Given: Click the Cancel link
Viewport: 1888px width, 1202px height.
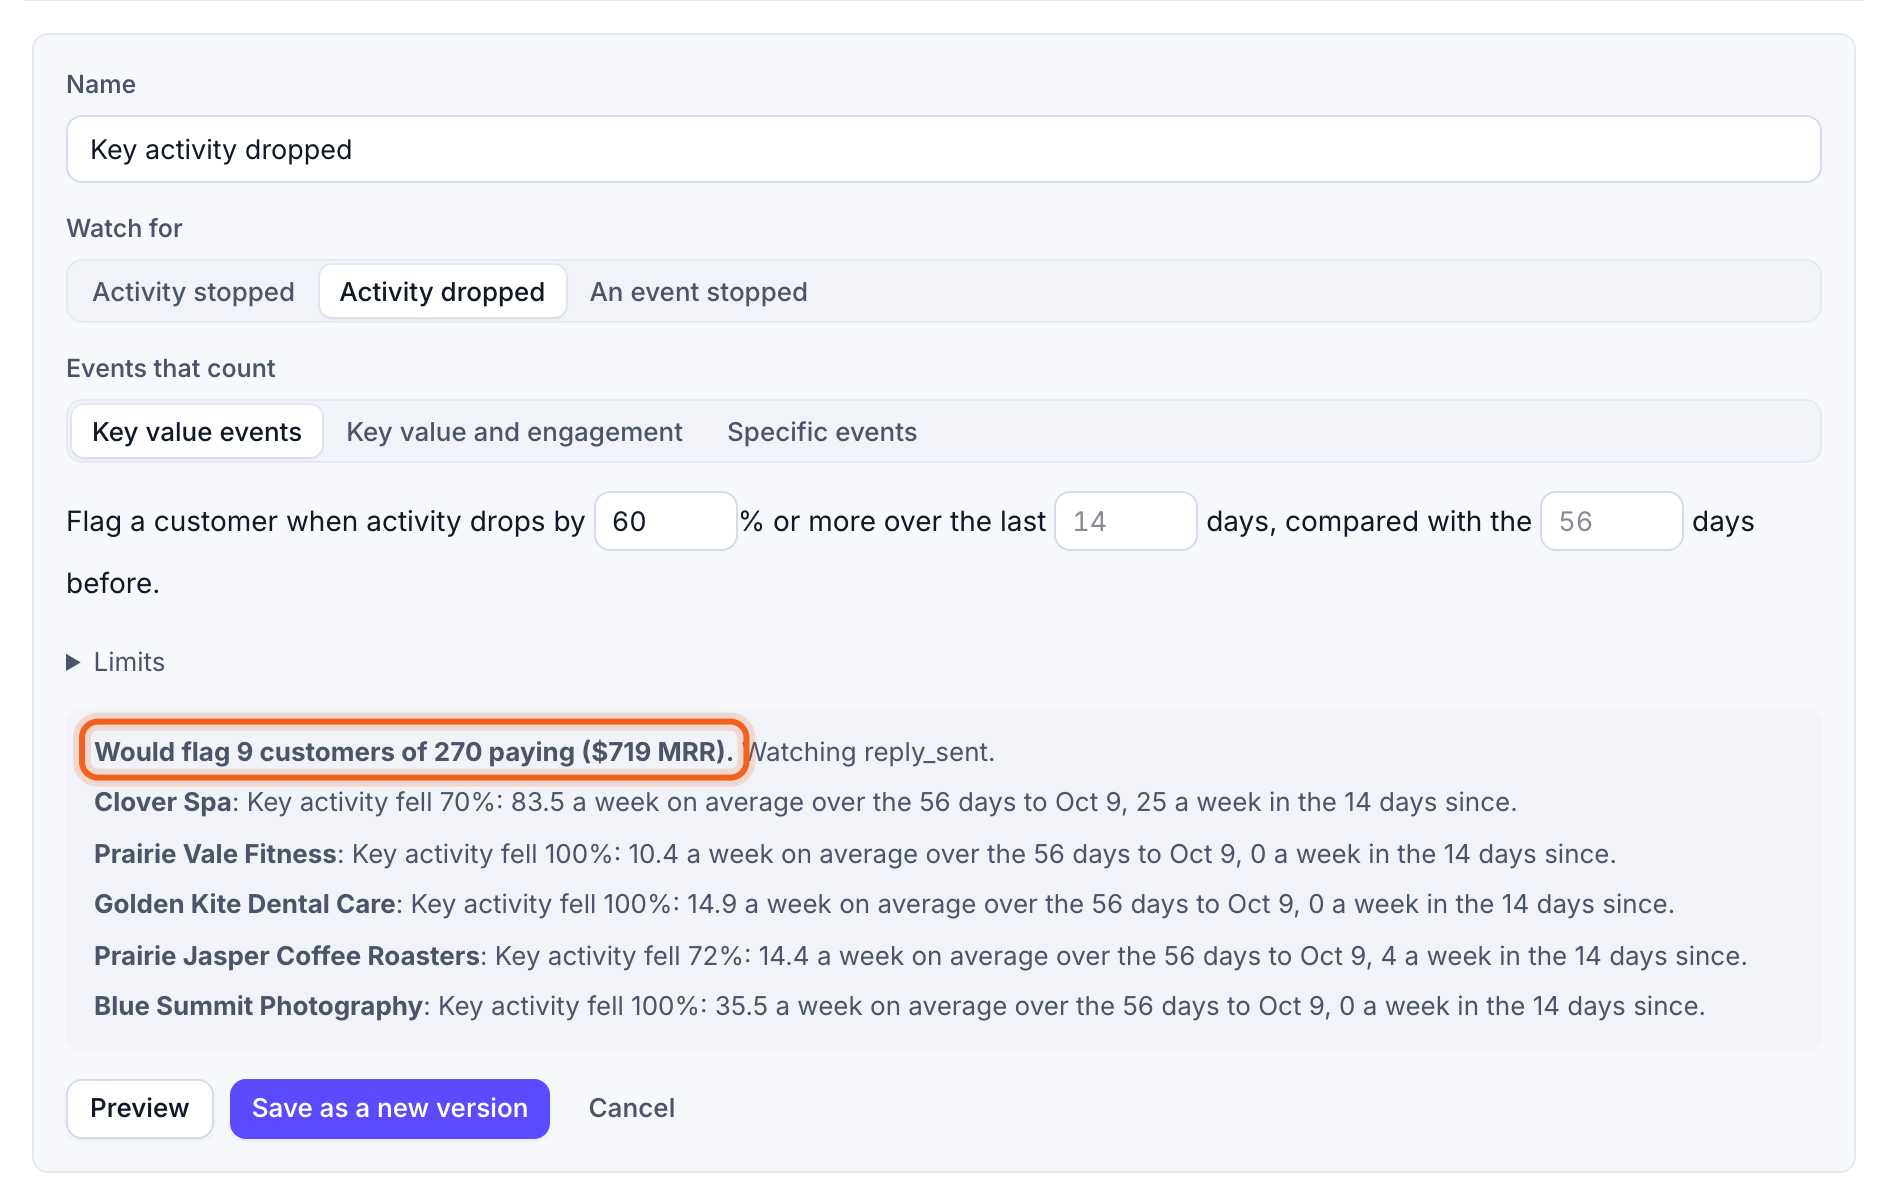Looking at the screenshot, I should (x=632, y=1108).
